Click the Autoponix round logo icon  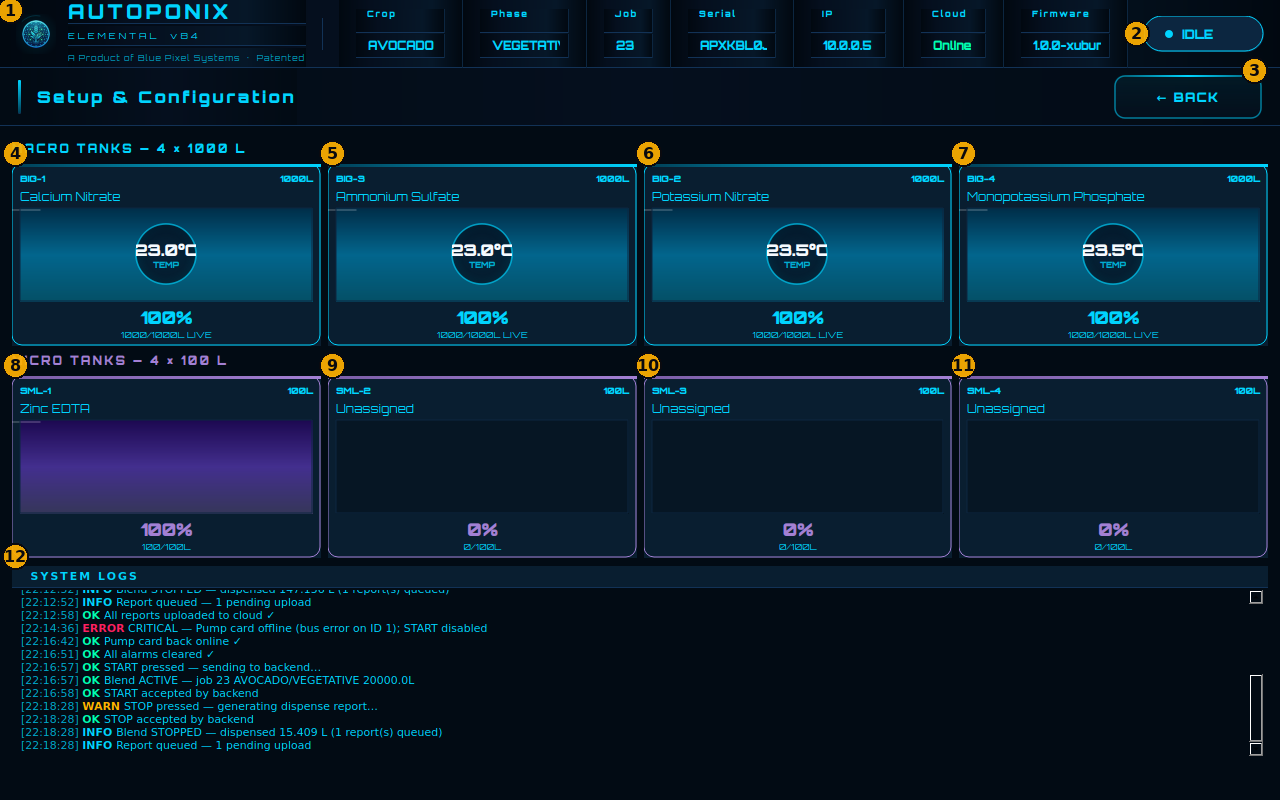coord(36,34)
